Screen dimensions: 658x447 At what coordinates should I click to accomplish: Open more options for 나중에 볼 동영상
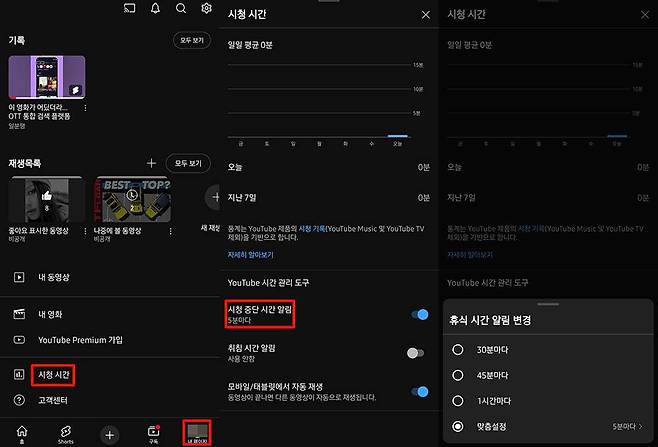tap(170, 231)
